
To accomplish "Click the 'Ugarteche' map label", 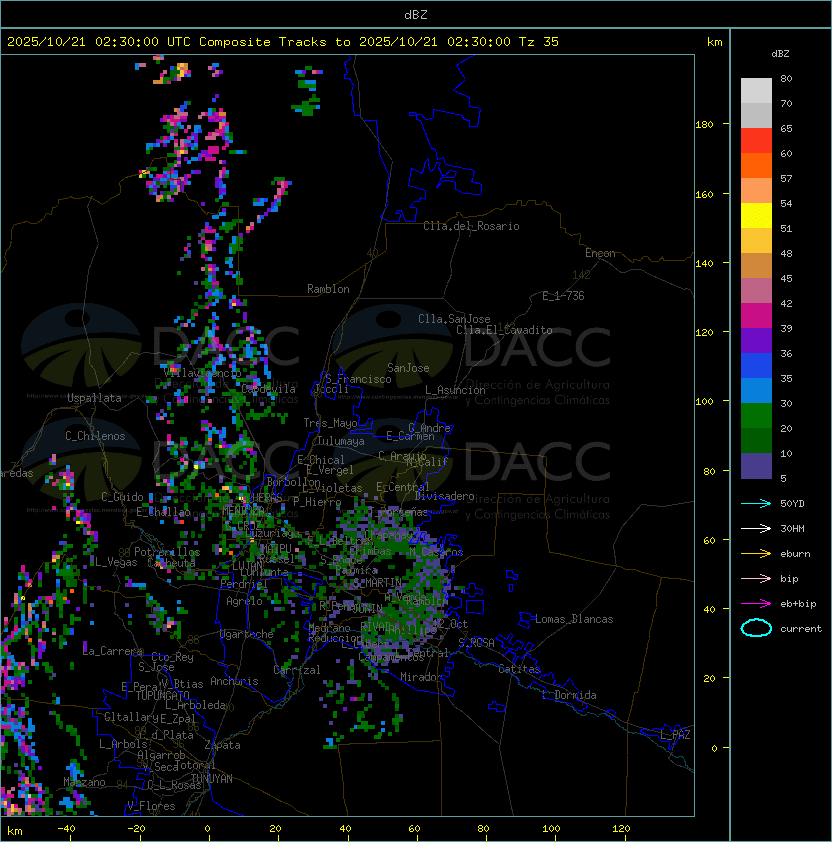I will pos(247,634).
